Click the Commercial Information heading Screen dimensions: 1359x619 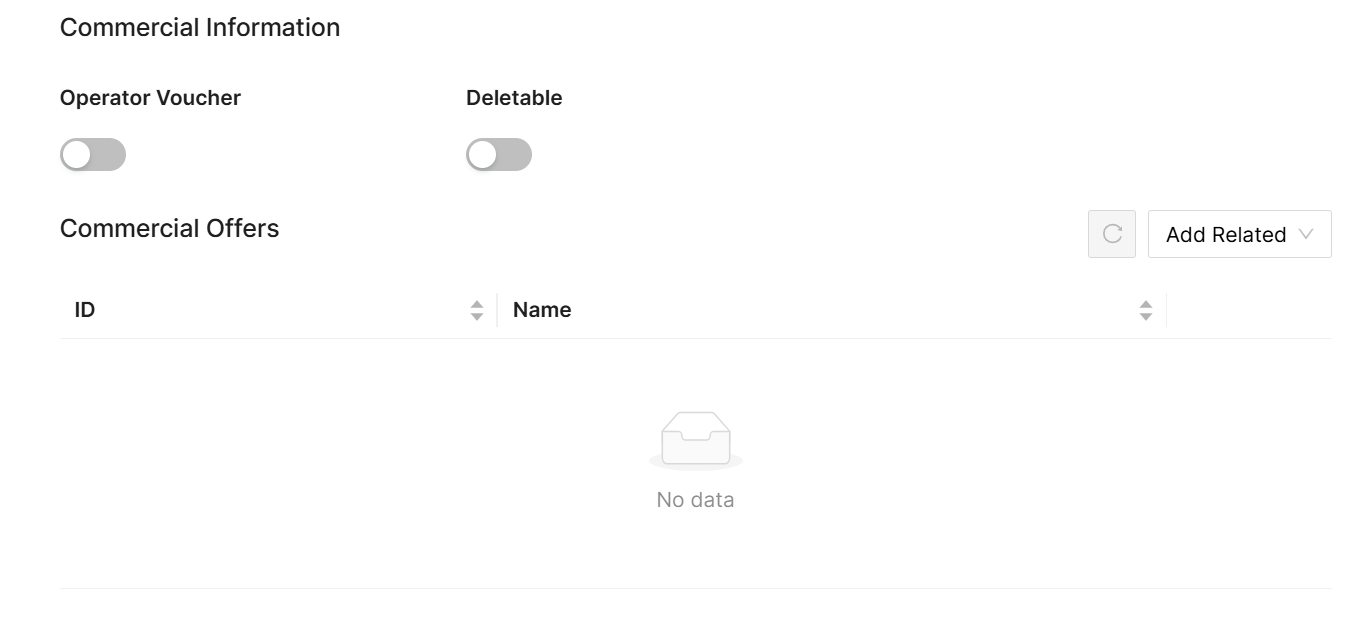[x=200, y=28]
